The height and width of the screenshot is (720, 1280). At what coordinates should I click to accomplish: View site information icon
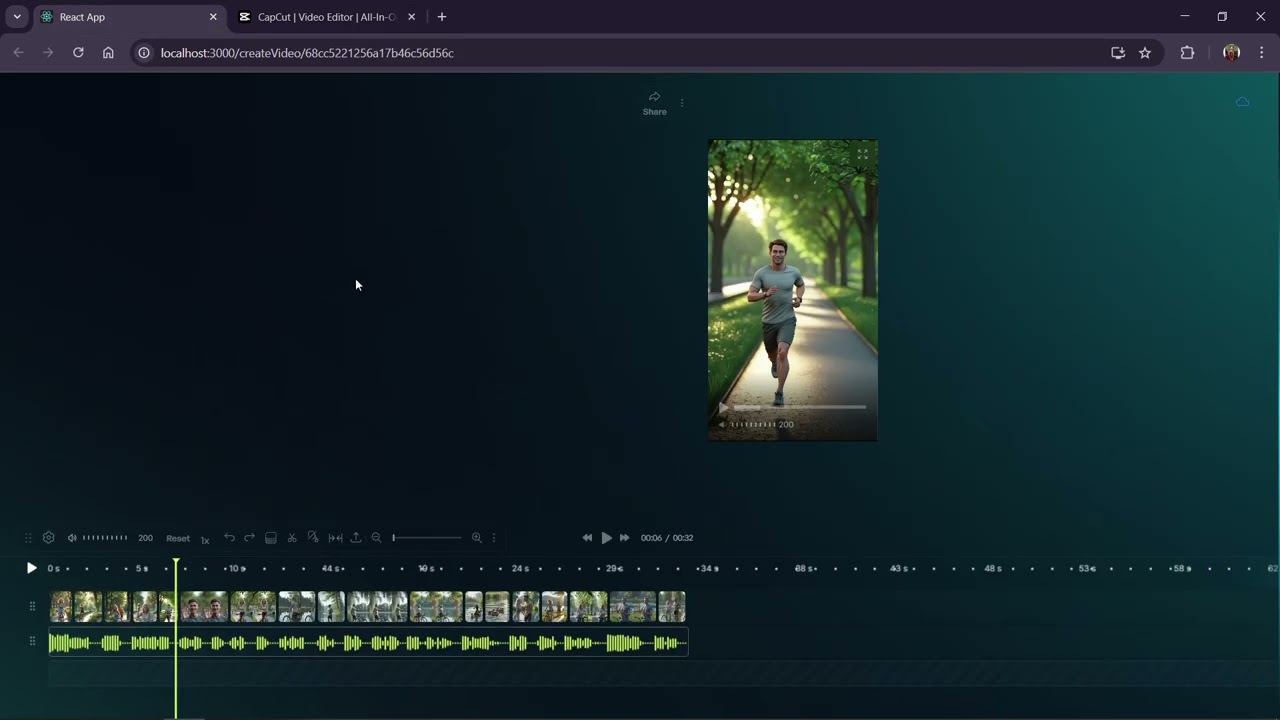coord(143,53)
